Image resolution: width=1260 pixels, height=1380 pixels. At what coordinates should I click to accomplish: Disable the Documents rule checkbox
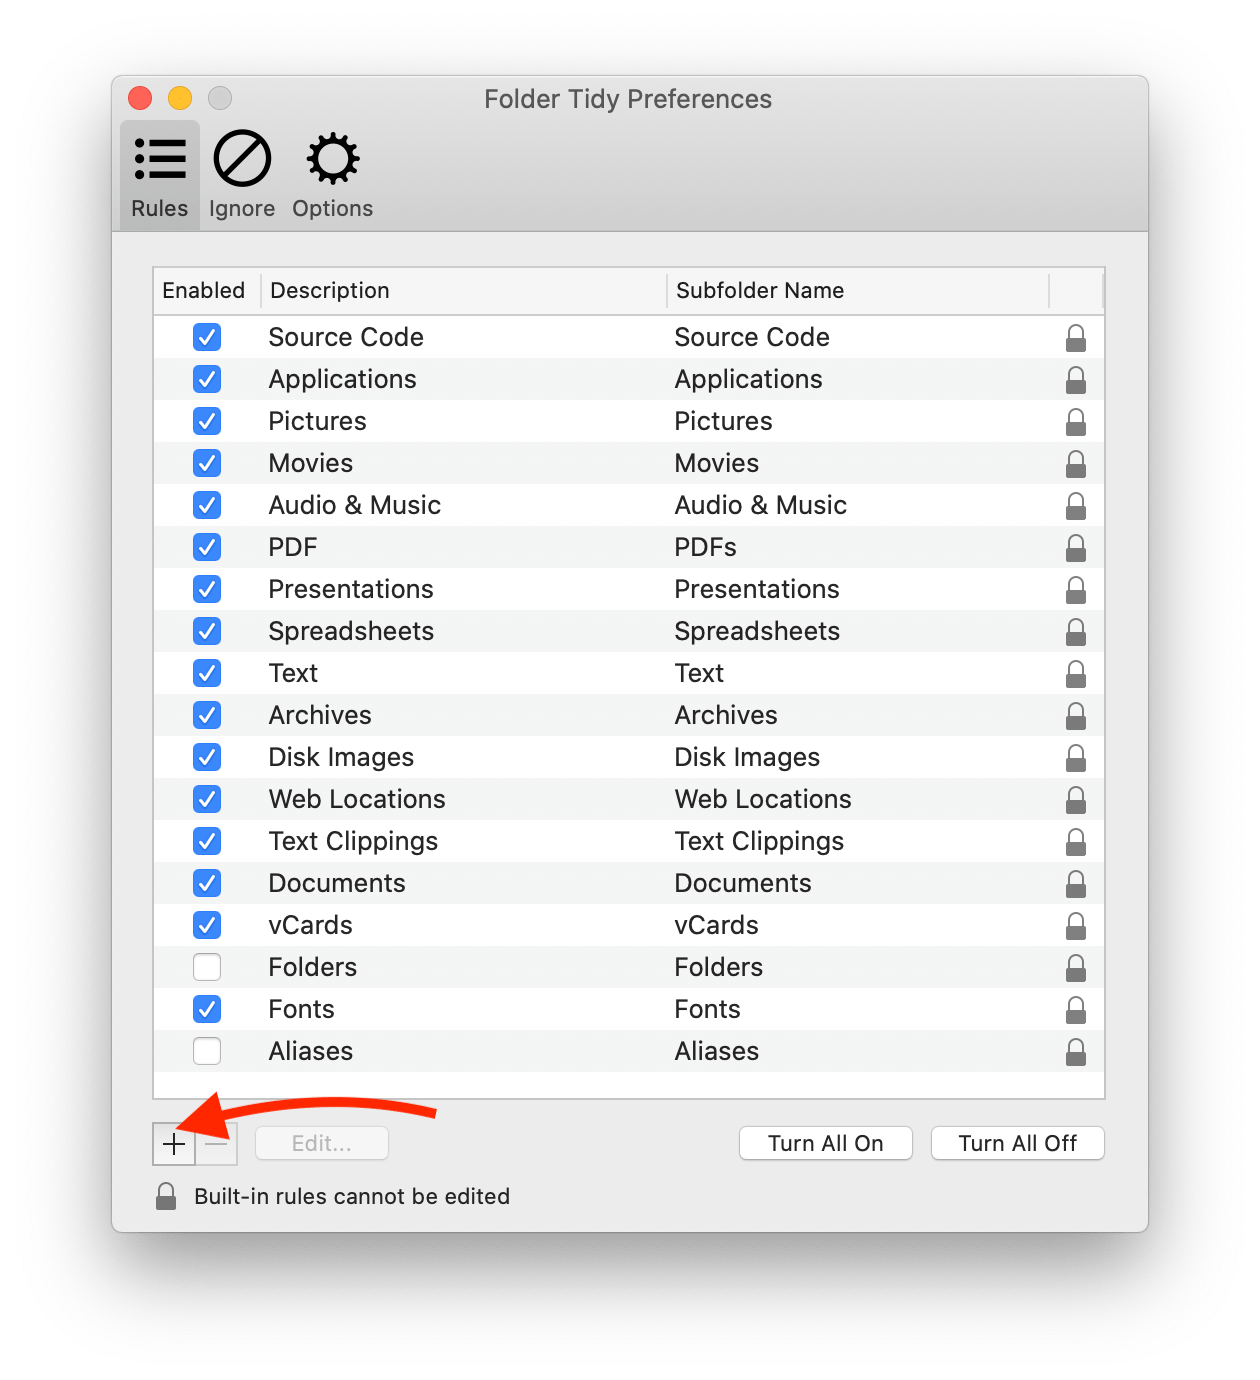(x=207, y=883)
